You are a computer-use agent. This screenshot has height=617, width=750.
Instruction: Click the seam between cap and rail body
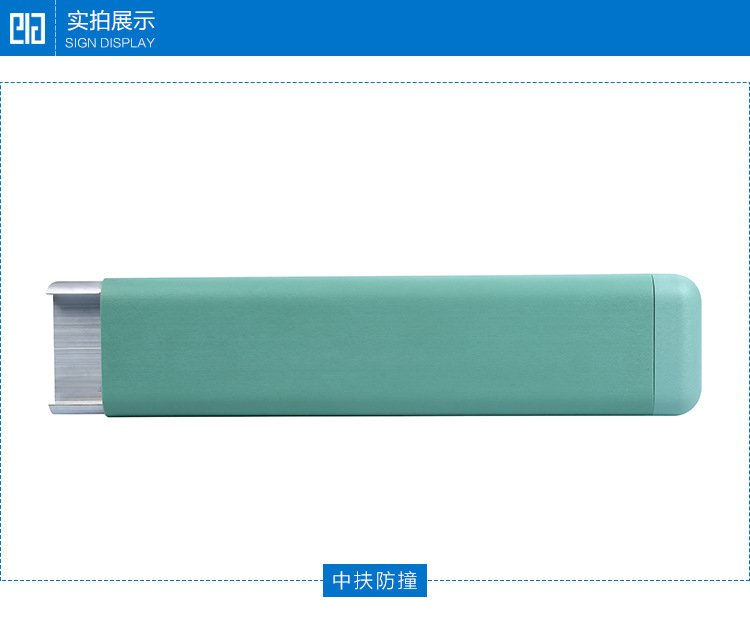coord(652,344)
